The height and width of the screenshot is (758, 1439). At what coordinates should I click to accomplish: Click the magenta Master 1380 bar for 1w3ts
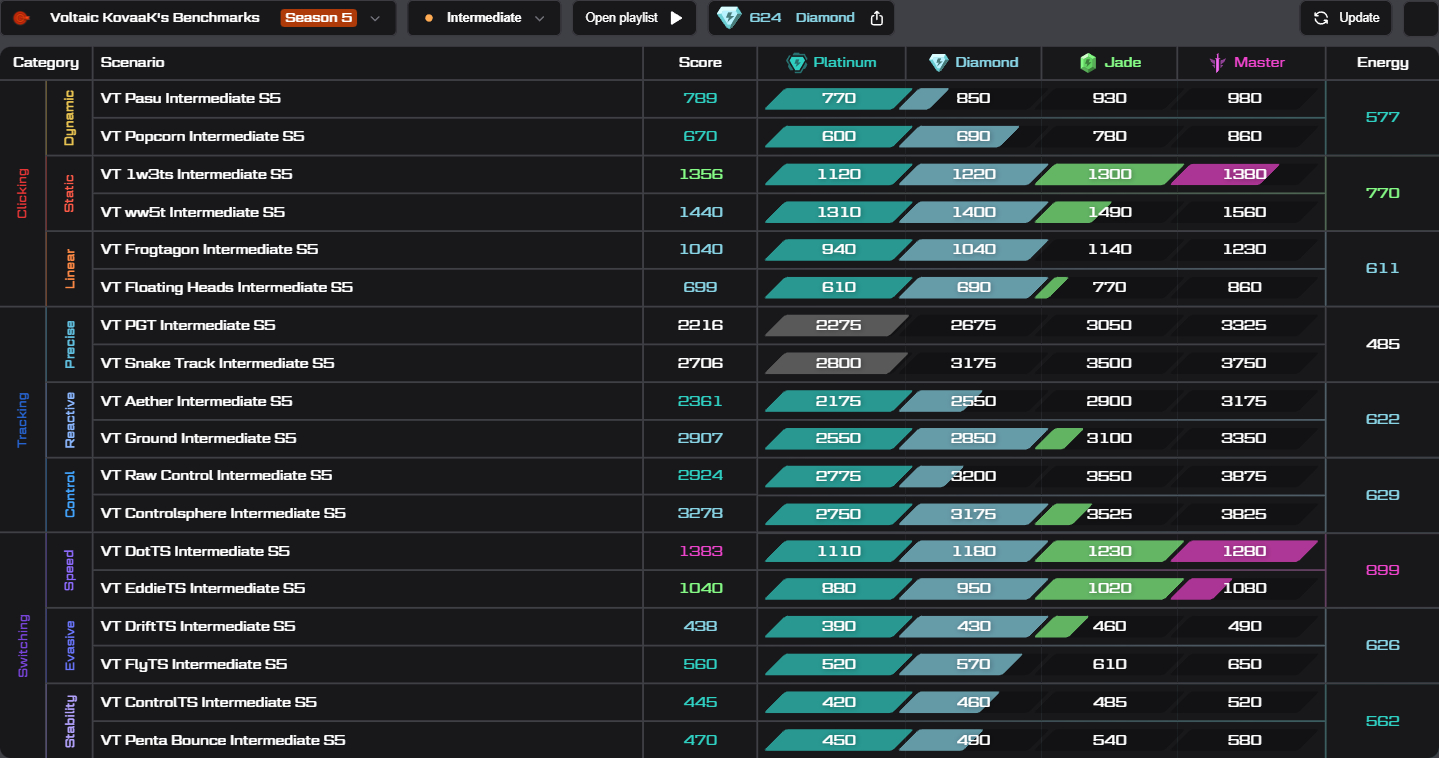click(1225, 174)
